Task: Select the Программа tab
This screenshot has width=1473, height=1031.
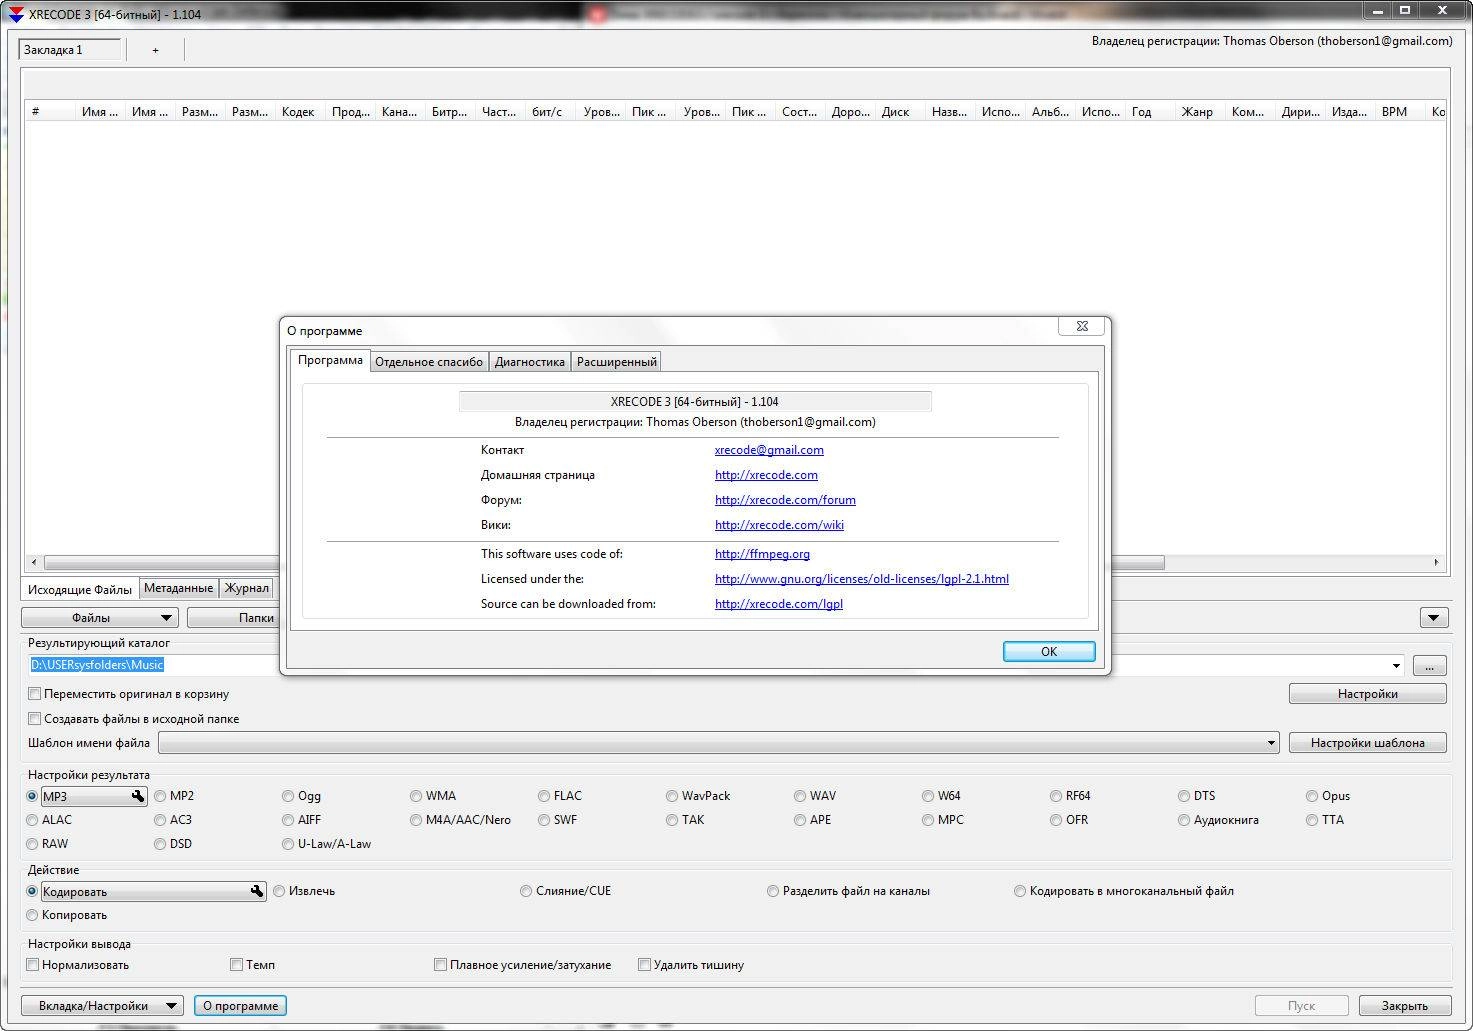Action: click(330, 360)
